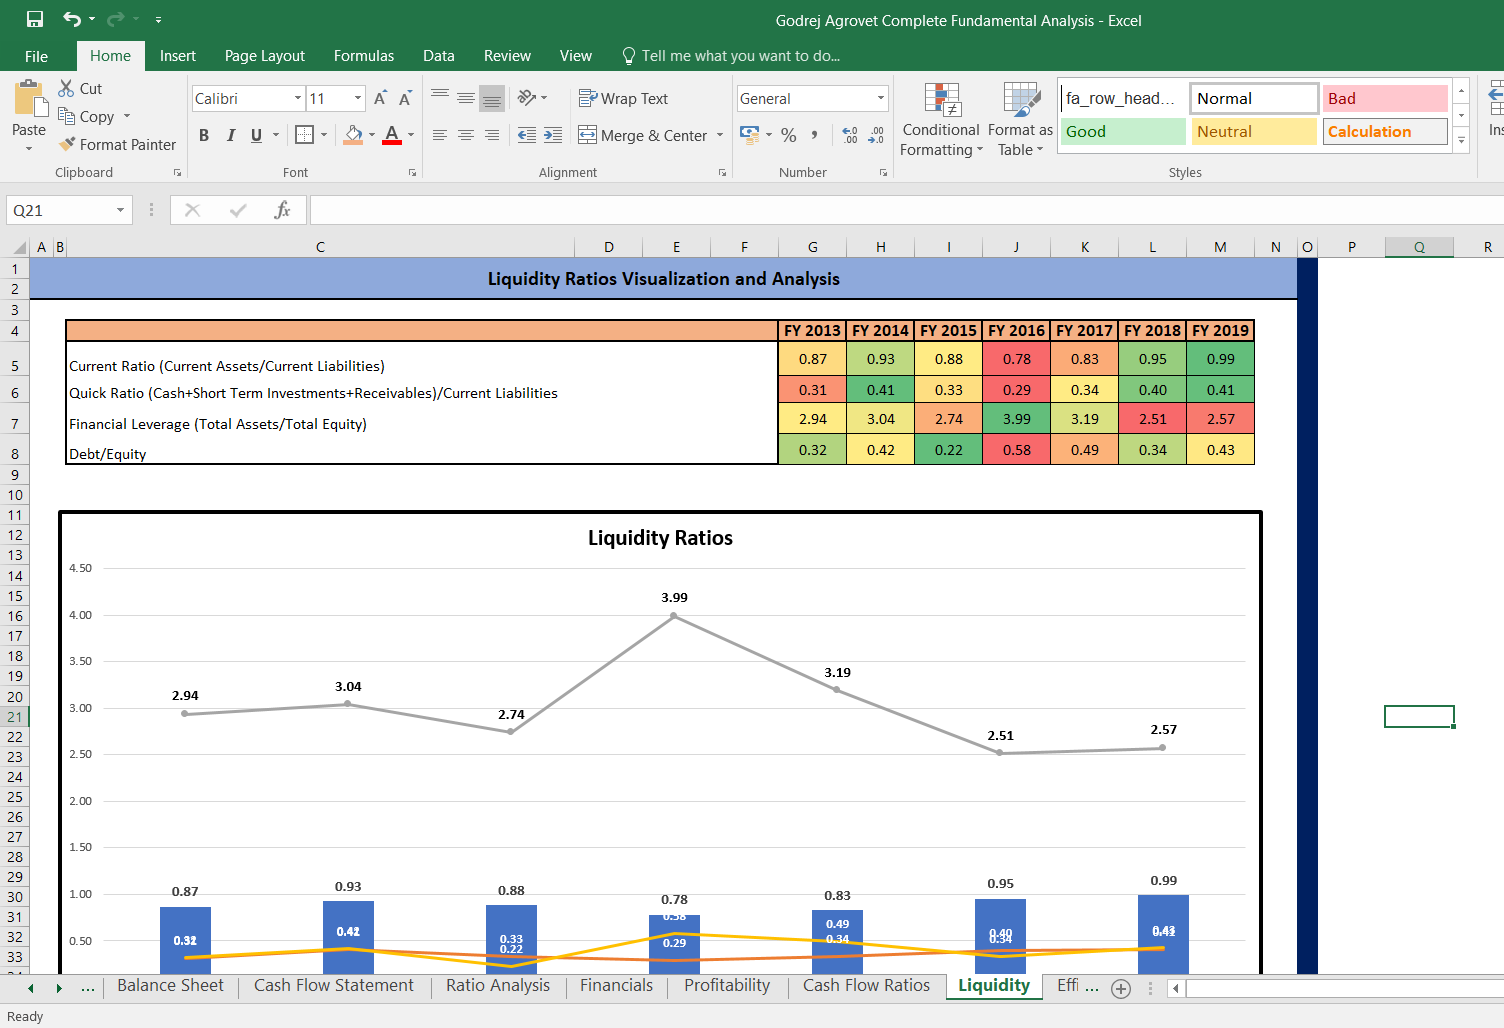Open the Merge & Center dropdown arrow

[x=720, y=135]
